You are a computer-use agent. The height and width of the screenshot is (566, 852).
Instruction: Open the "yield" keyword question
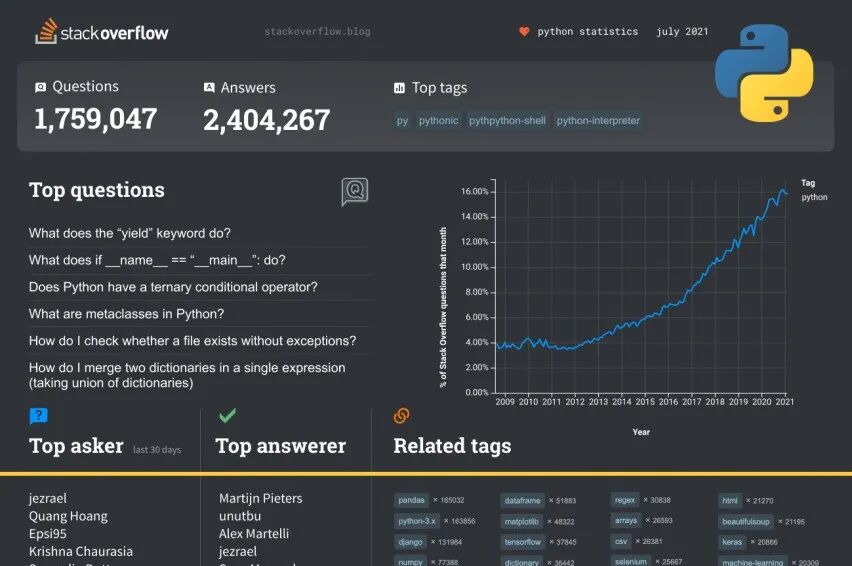[130, 234]
